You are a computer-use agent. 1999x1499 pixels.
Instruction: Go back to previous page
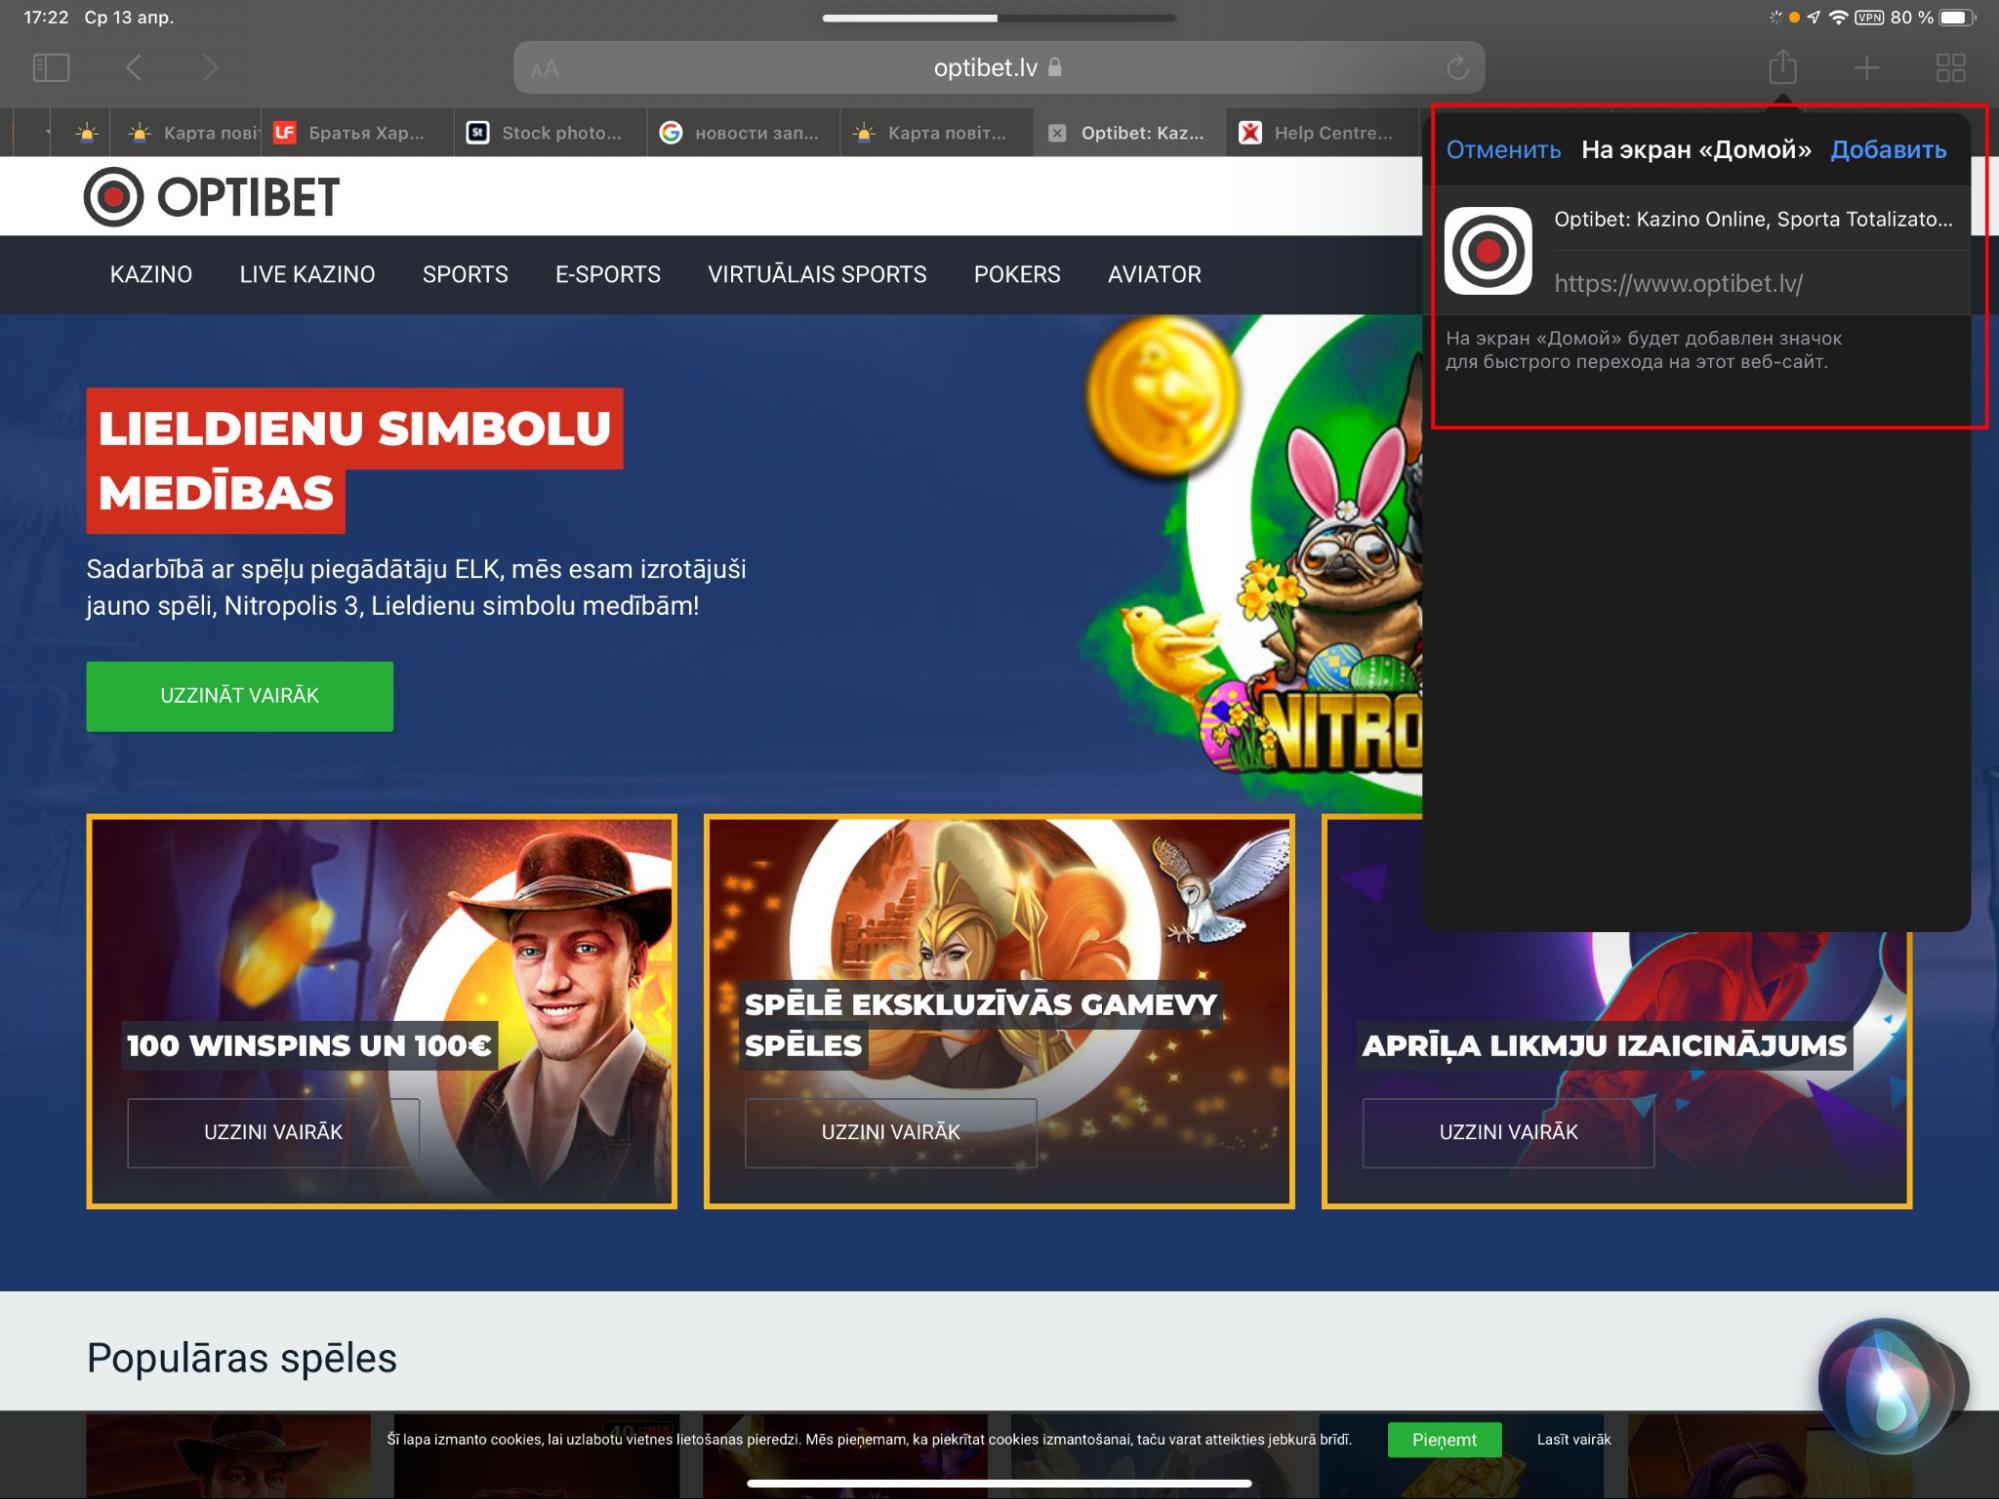pos(134,68)
